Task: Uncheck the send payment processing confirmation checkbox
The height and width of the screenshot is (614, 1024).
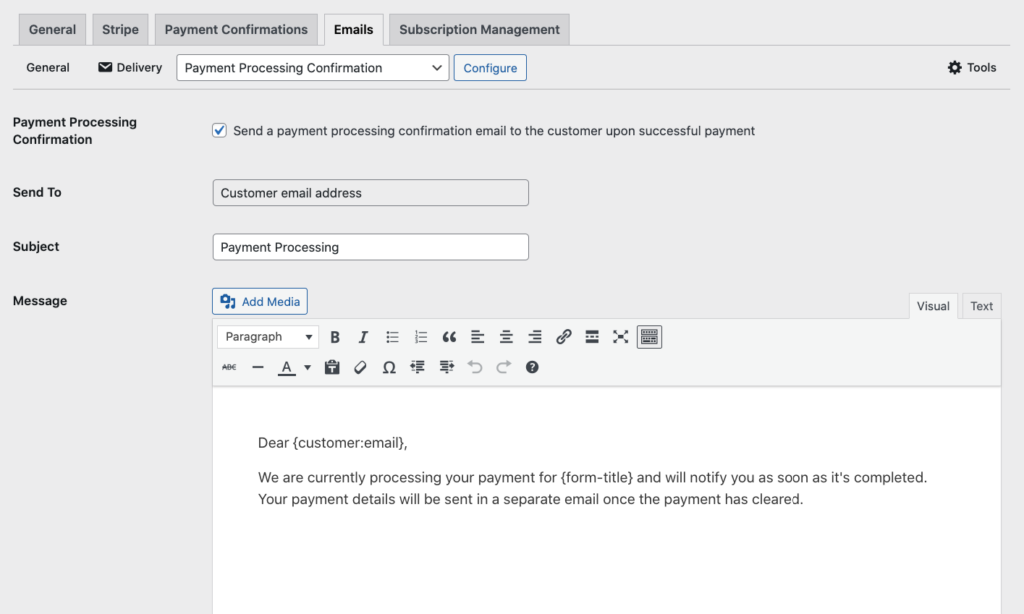Action: (x=220, y=130)
